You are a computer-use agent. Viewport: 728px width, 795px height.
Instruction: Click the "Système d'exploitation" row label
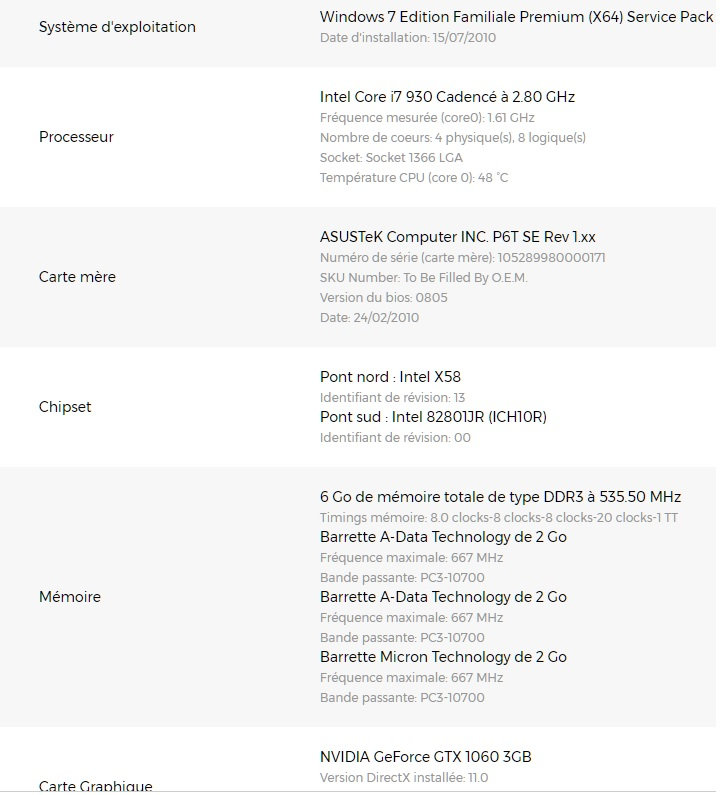tap(117, 27)
